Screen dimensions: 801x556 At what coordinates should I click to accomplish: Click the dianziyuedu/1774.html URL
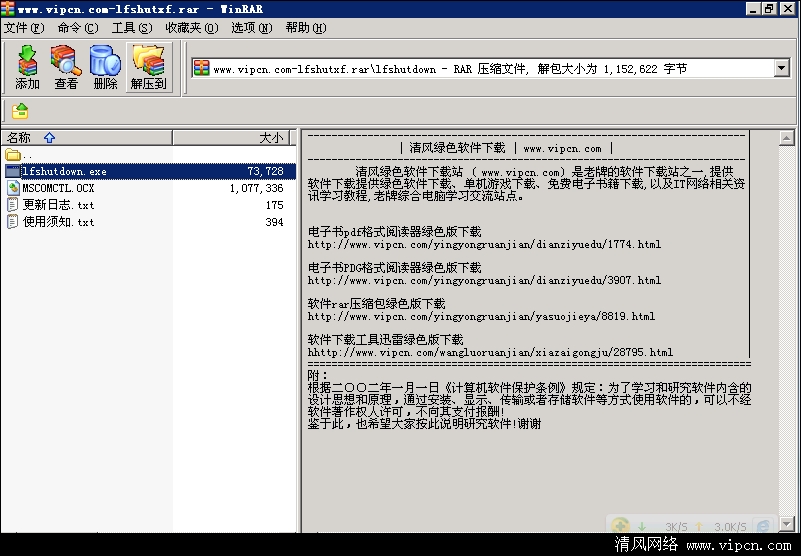484,244
